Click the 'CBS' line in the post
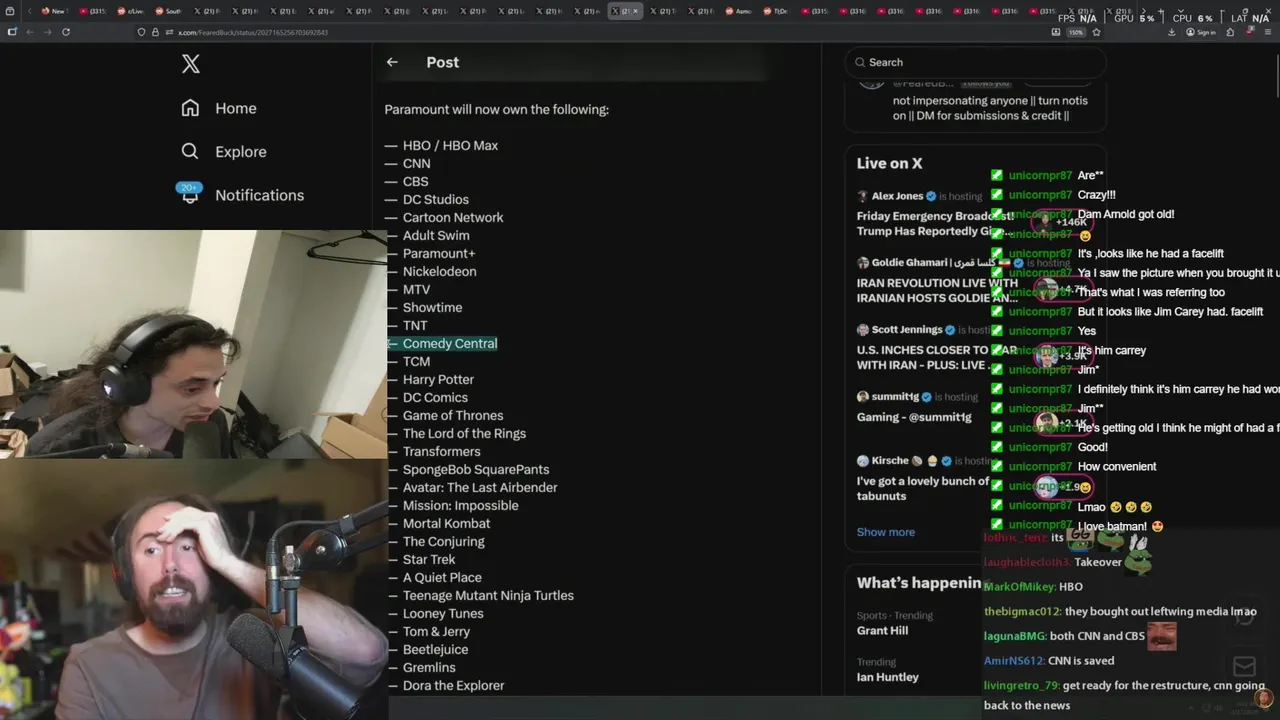Screen dimensions: 1280x720 click(x=415, y=181)
